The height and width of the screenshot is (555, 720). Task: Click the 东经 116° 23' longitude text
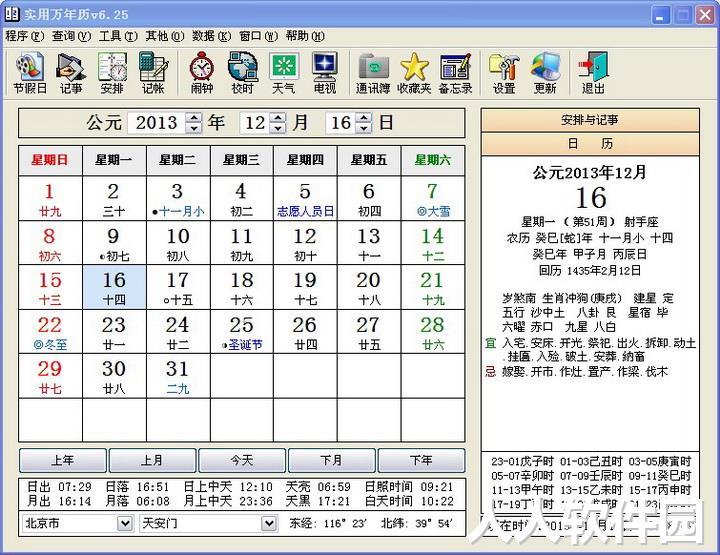(x=327, y=523)
